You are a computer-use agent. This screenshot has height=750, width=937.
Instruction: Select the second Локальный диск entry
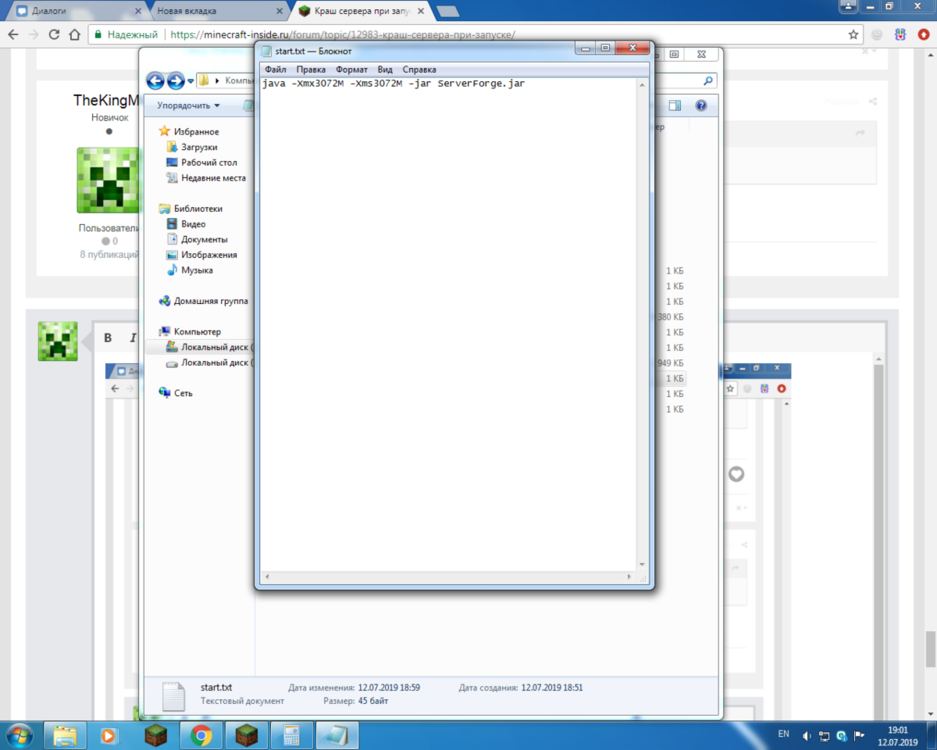pyautogui.click(x=209, y=363)
